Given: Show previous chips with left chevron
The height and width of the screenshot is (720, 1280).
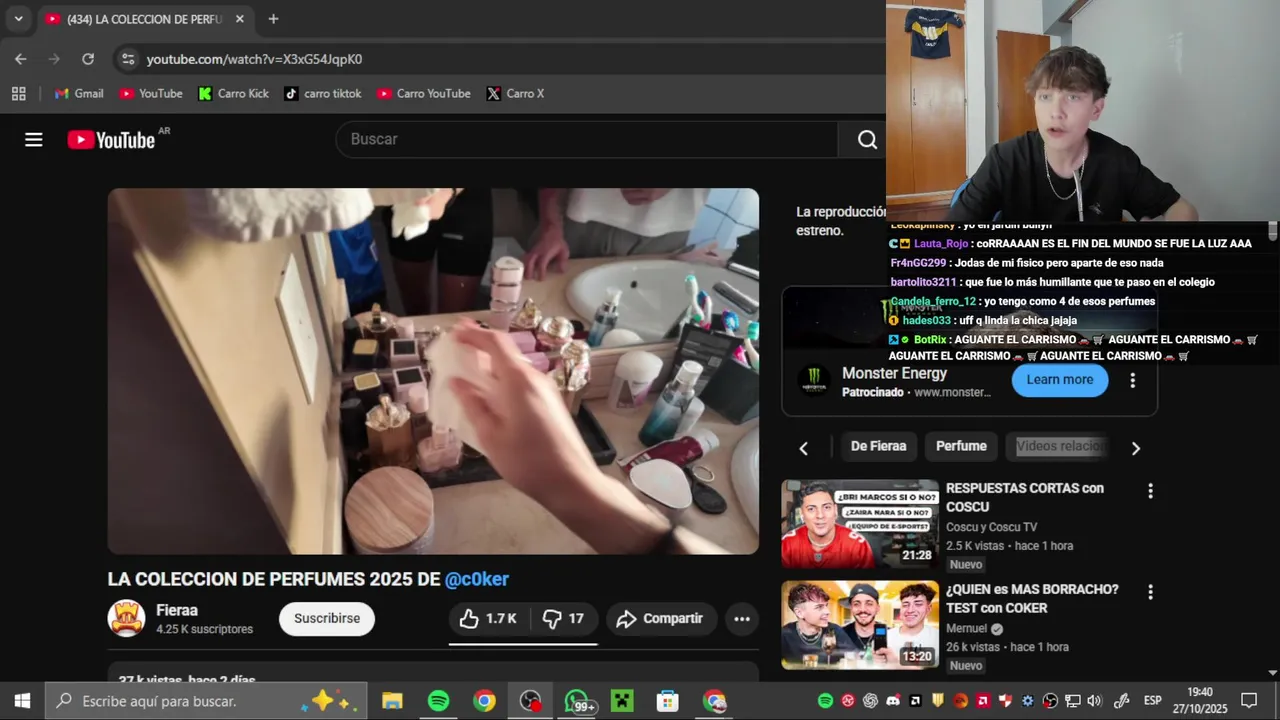Looking at the screenshot, I should point(803,448).
